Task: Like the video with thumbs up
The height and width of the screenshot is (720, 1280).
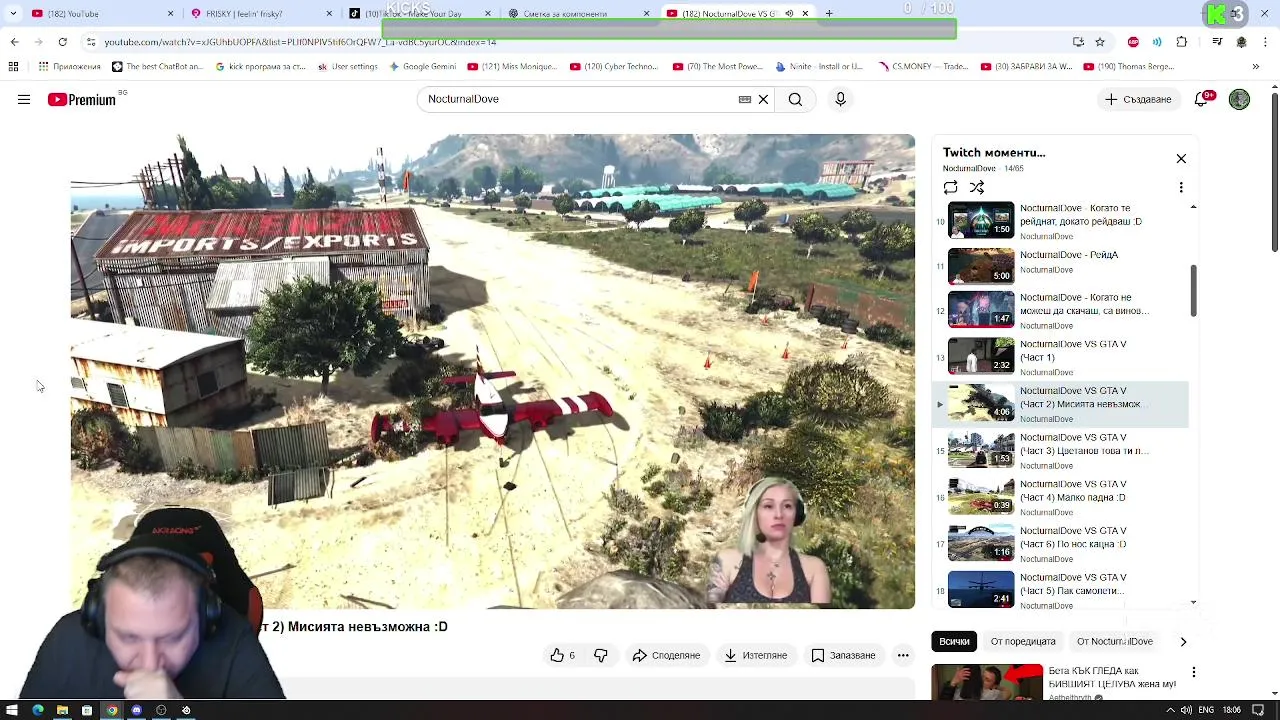Action: click(x=563, y=655)
